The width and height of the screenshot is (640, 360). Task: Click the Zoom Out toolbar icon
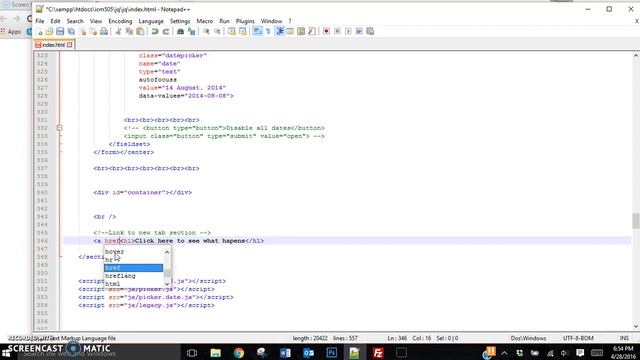217,31
